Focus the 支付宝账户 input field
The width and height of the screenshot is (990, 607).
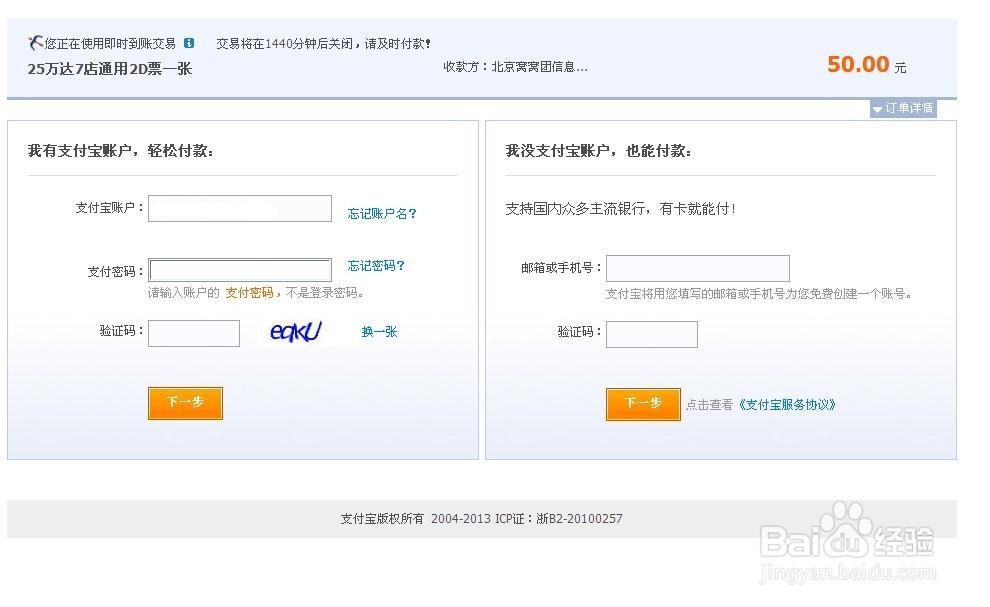click(x=240, y=208)
